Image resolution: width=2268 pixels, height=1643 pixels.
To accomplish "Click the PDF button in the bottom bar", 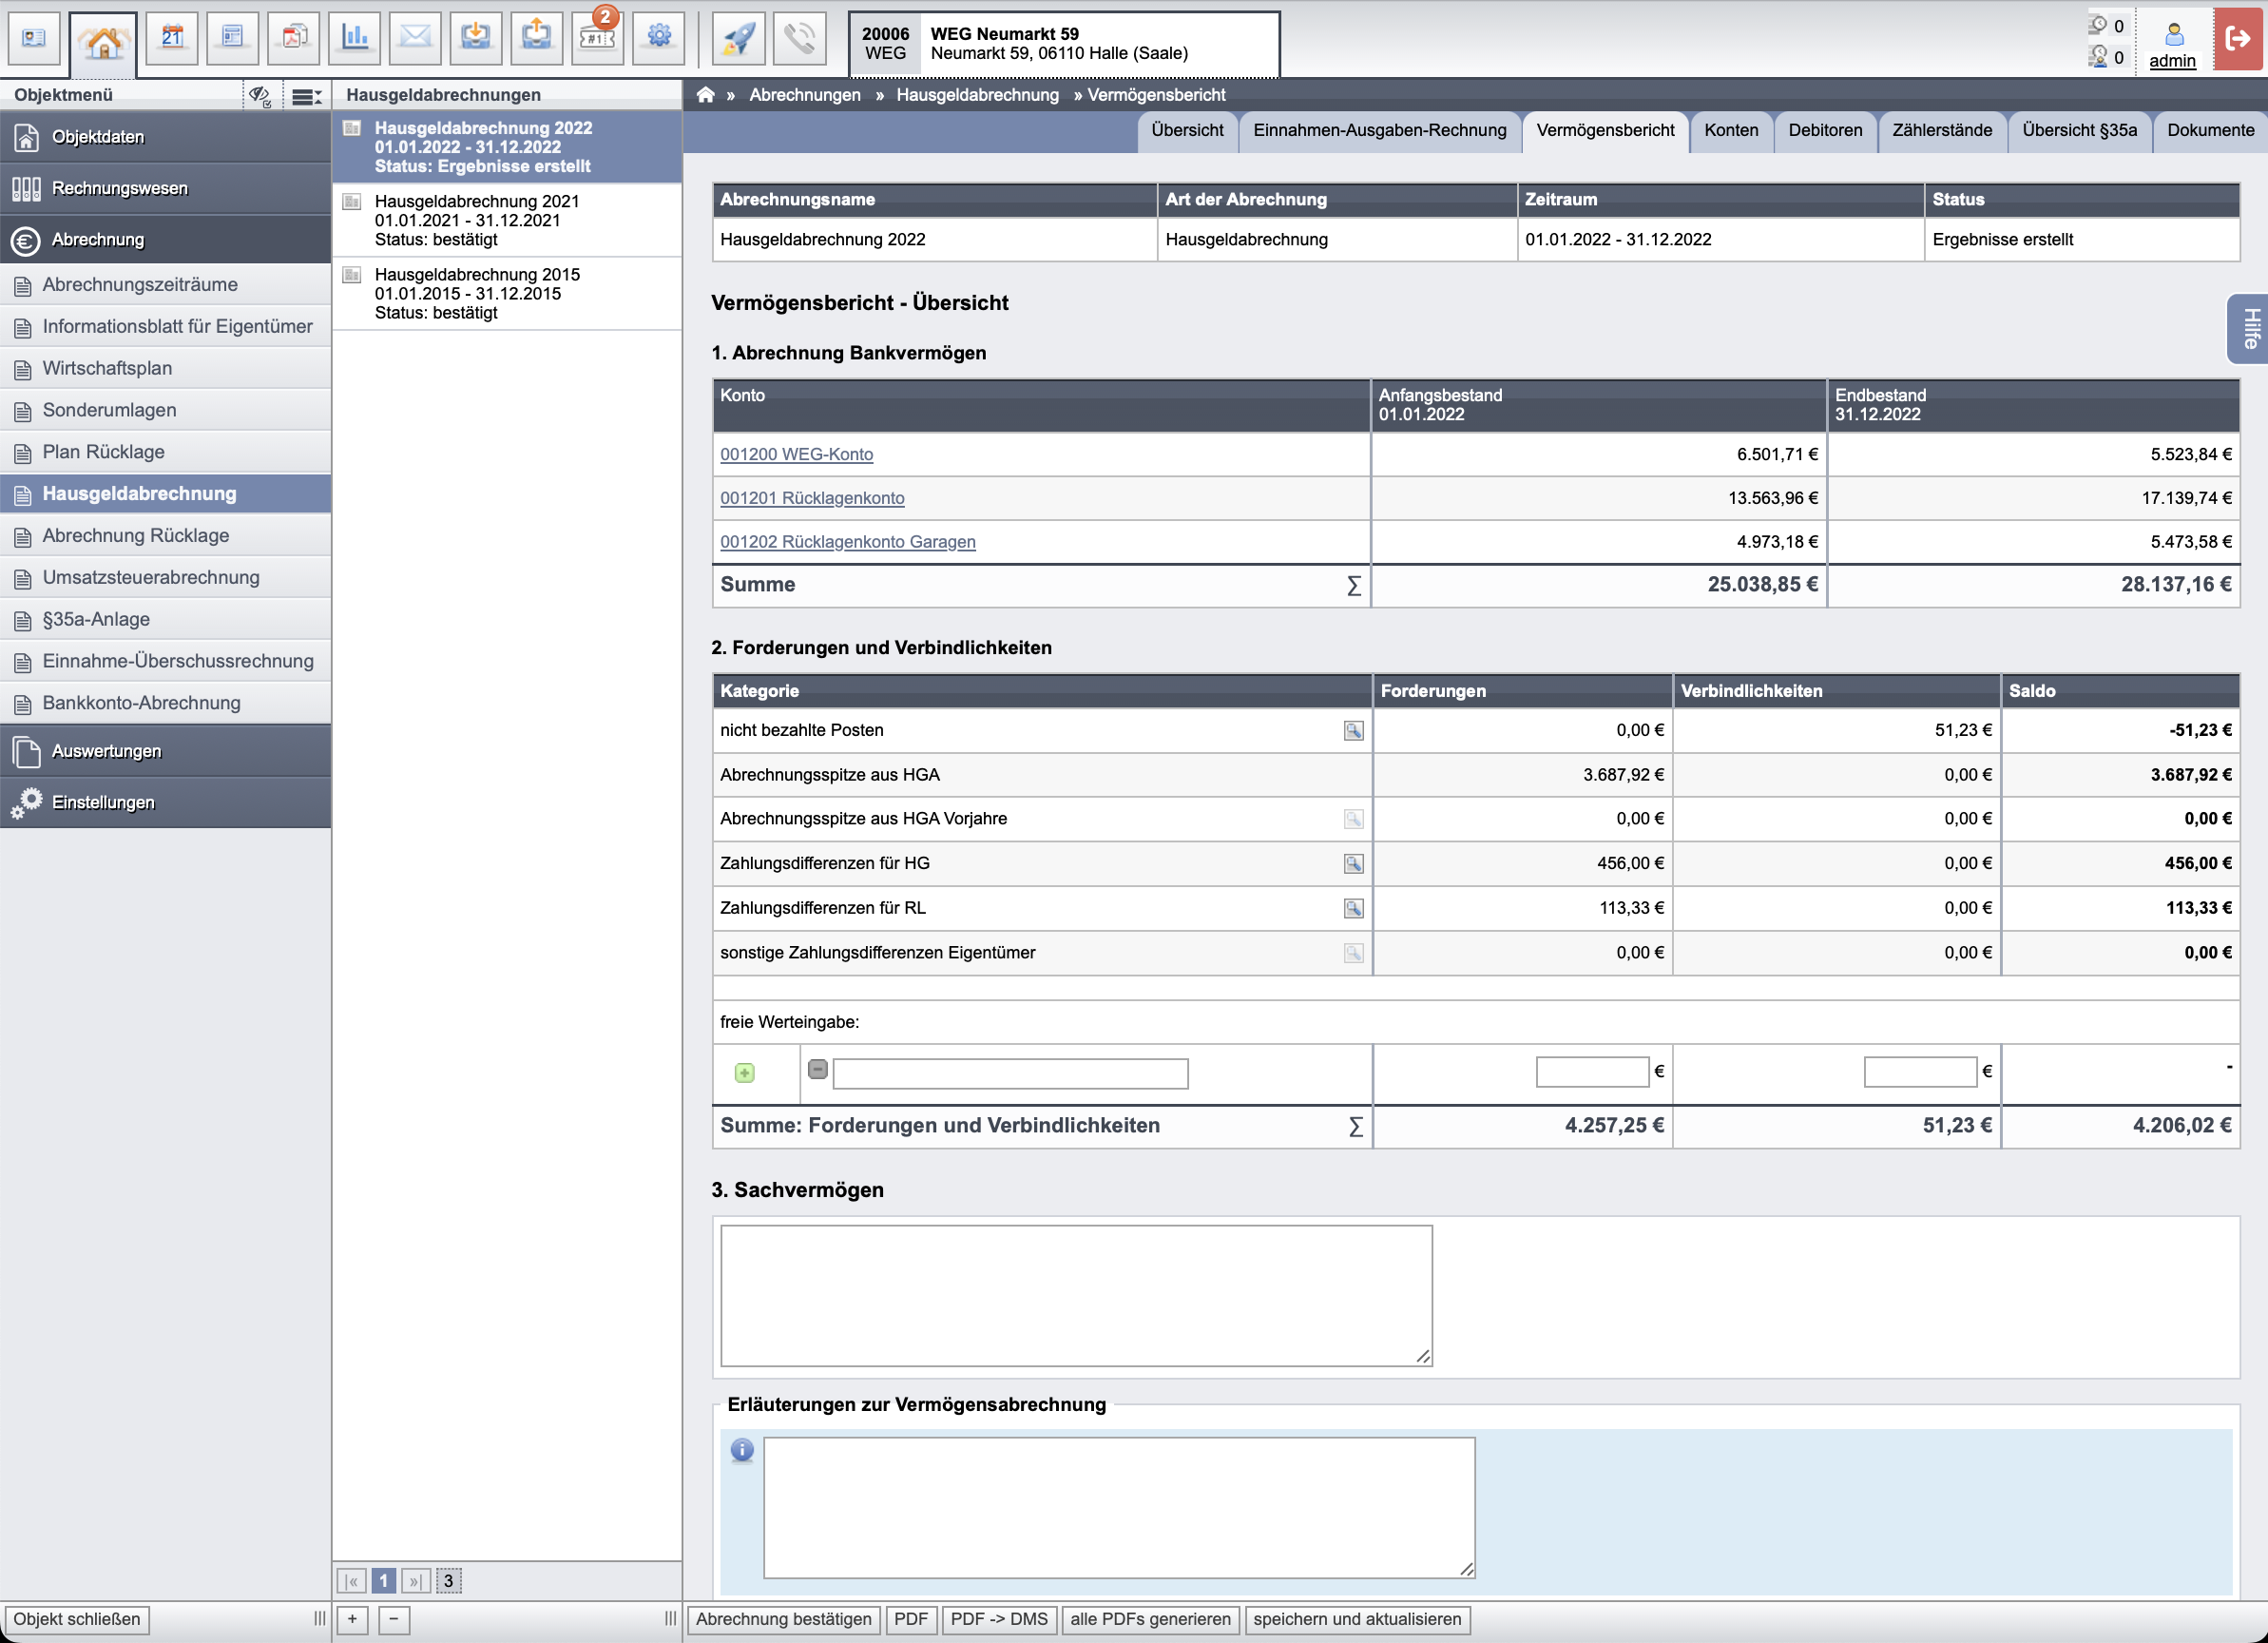I will click(x=910, y=1619).
